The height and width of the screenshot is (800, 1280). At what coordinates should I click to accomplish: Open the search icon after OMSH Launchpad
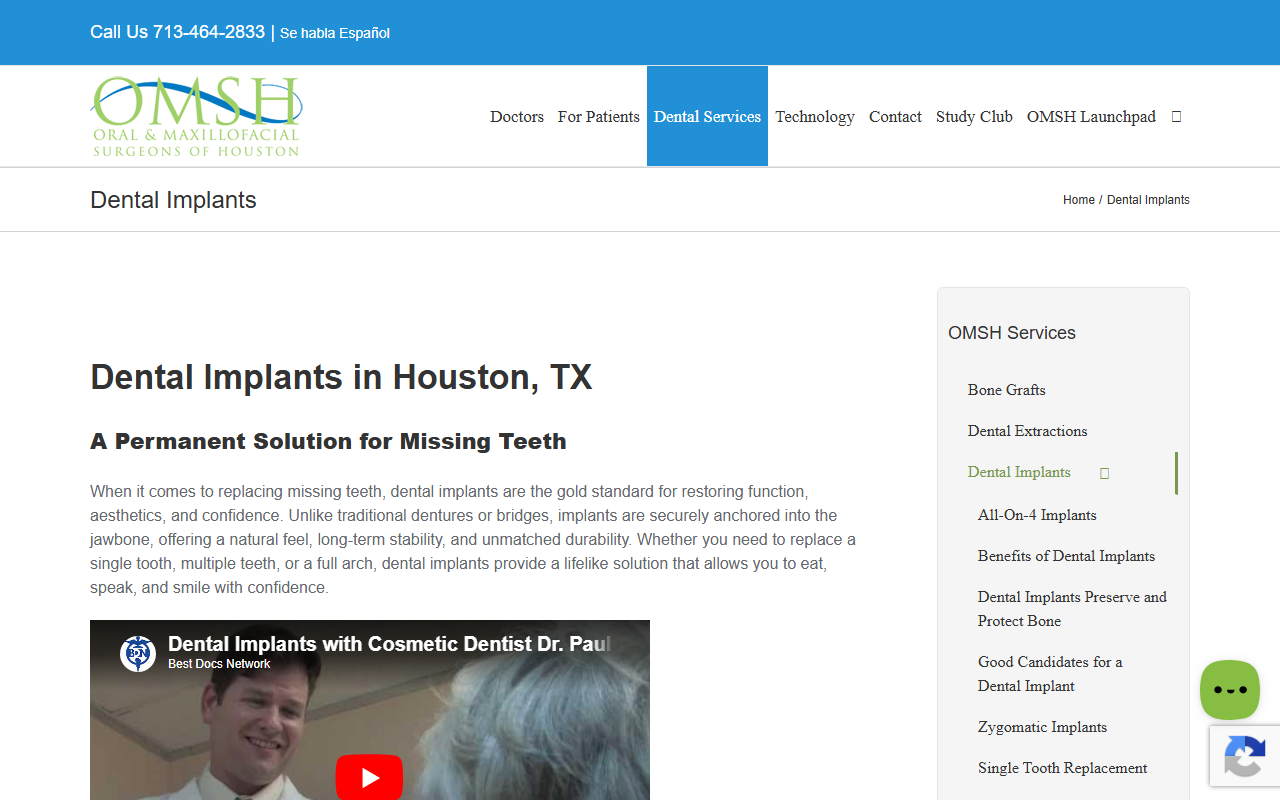(1176, 116)
